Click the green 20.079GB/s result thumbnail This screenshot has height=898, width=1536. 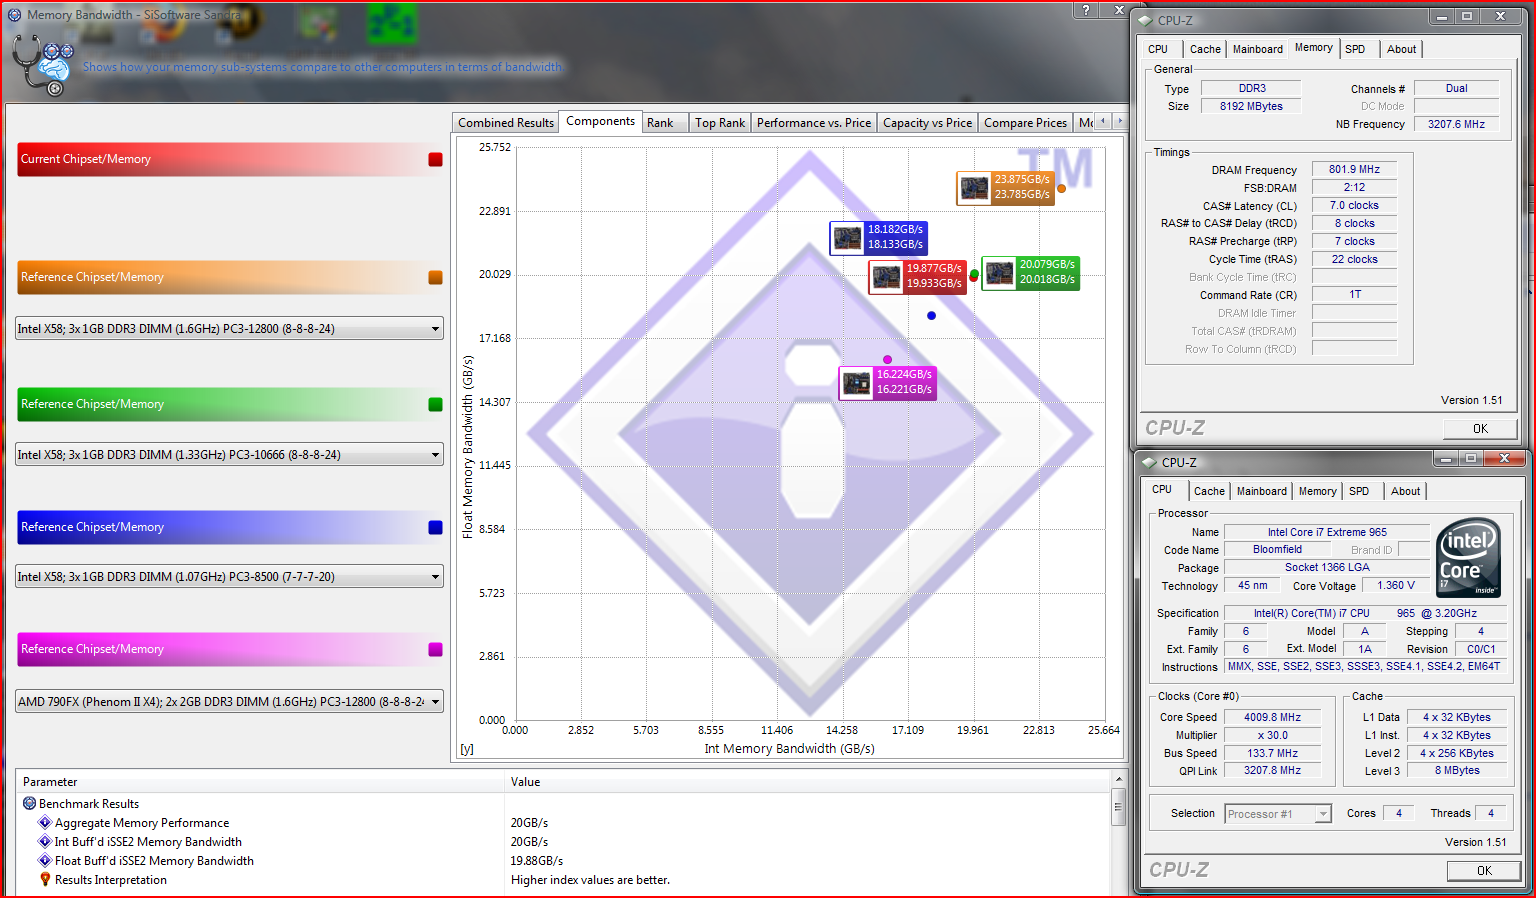pyautogui.click(x=999, y=272)
